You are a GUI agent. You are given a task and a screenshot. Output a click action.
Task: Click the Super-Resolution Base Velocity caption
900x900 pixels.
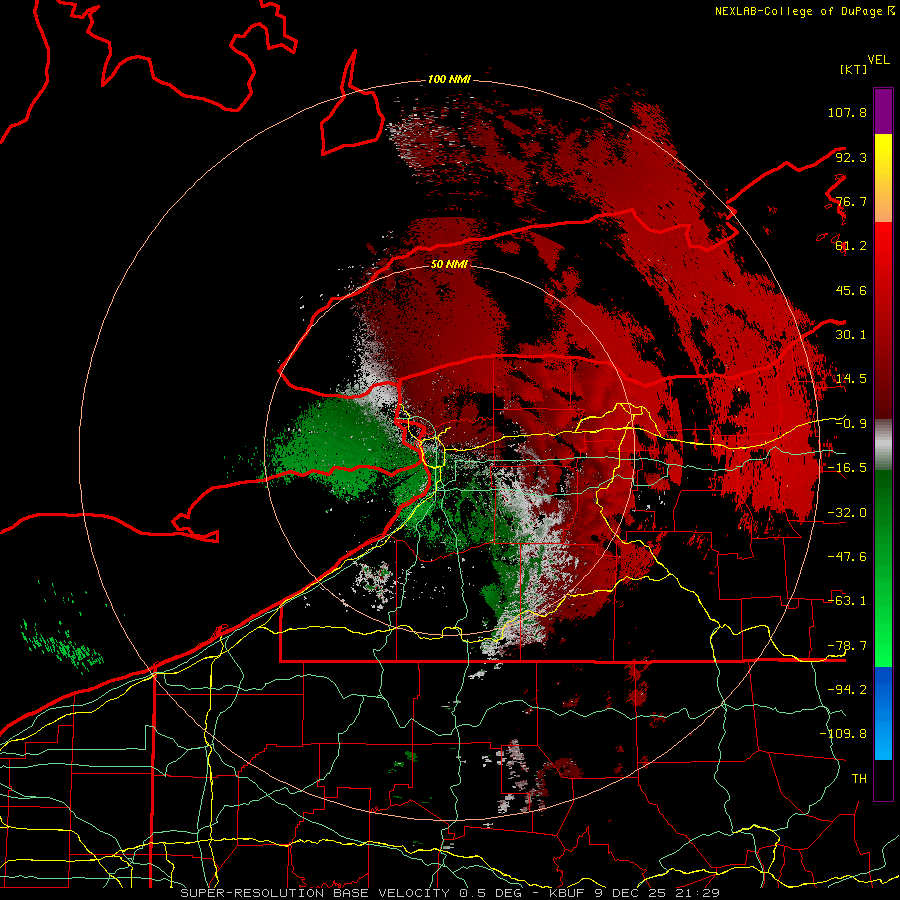coord(450,893)
